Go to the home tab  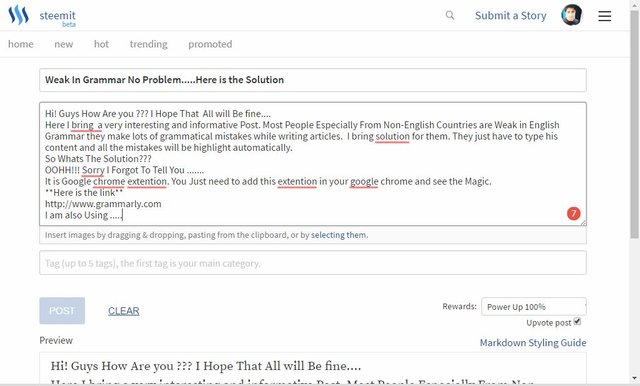click(21, 44)
